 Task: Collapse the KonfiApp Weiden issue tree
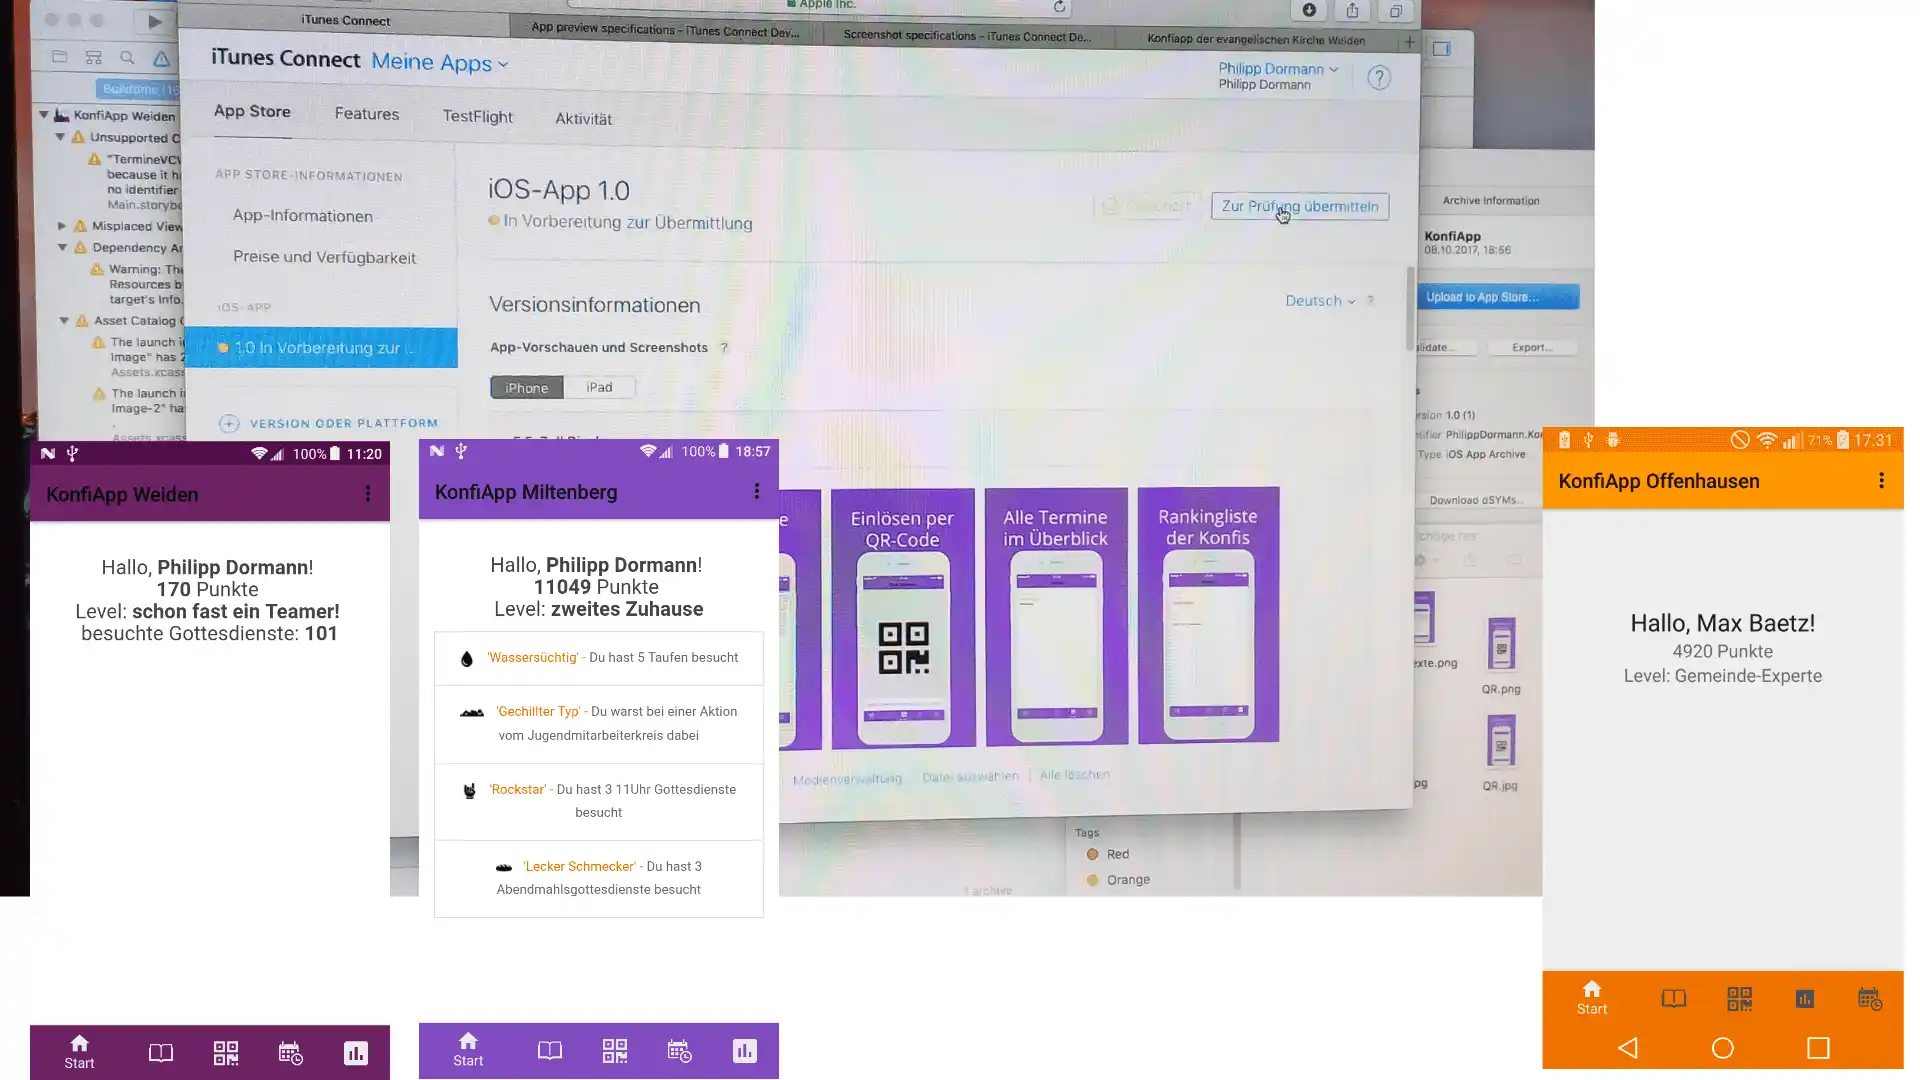44,115
